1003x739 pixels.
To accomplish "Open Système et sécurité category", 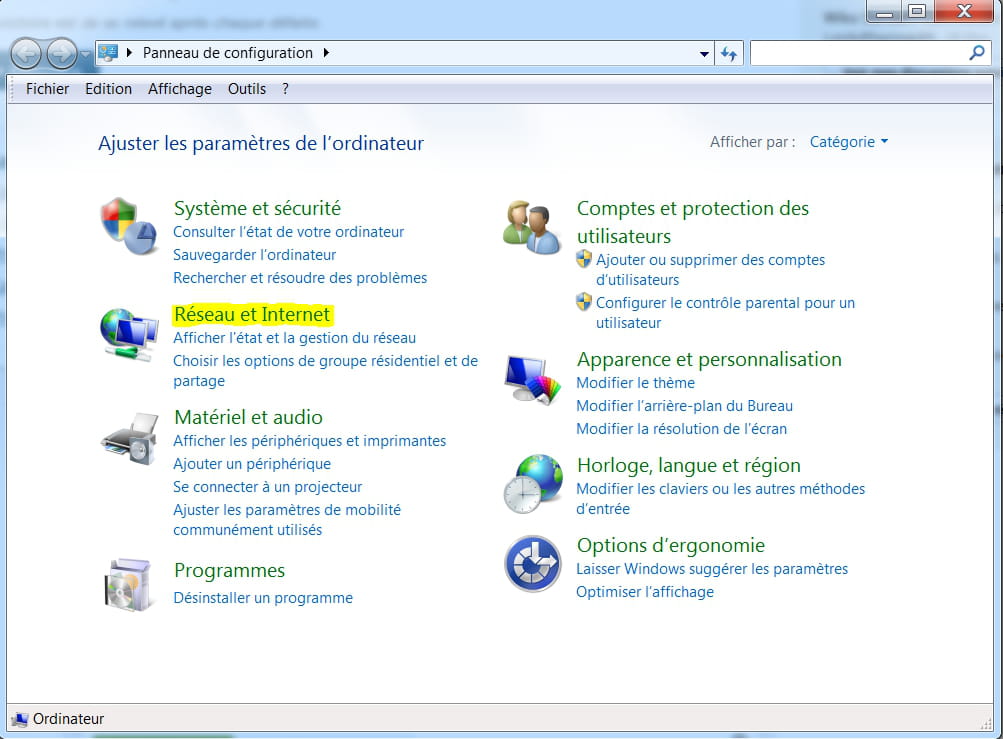I will tap(257, 209).
